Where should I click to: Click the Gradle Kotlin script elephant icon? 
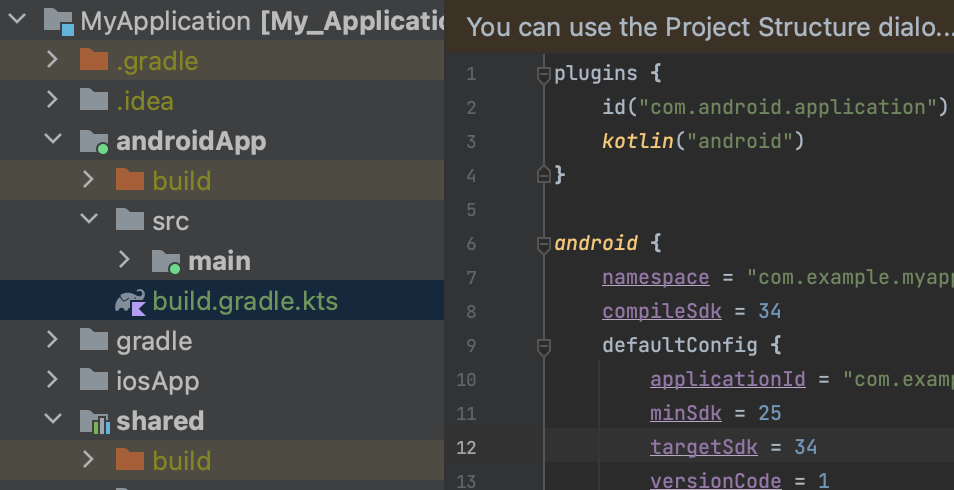[x=131, y=301]
